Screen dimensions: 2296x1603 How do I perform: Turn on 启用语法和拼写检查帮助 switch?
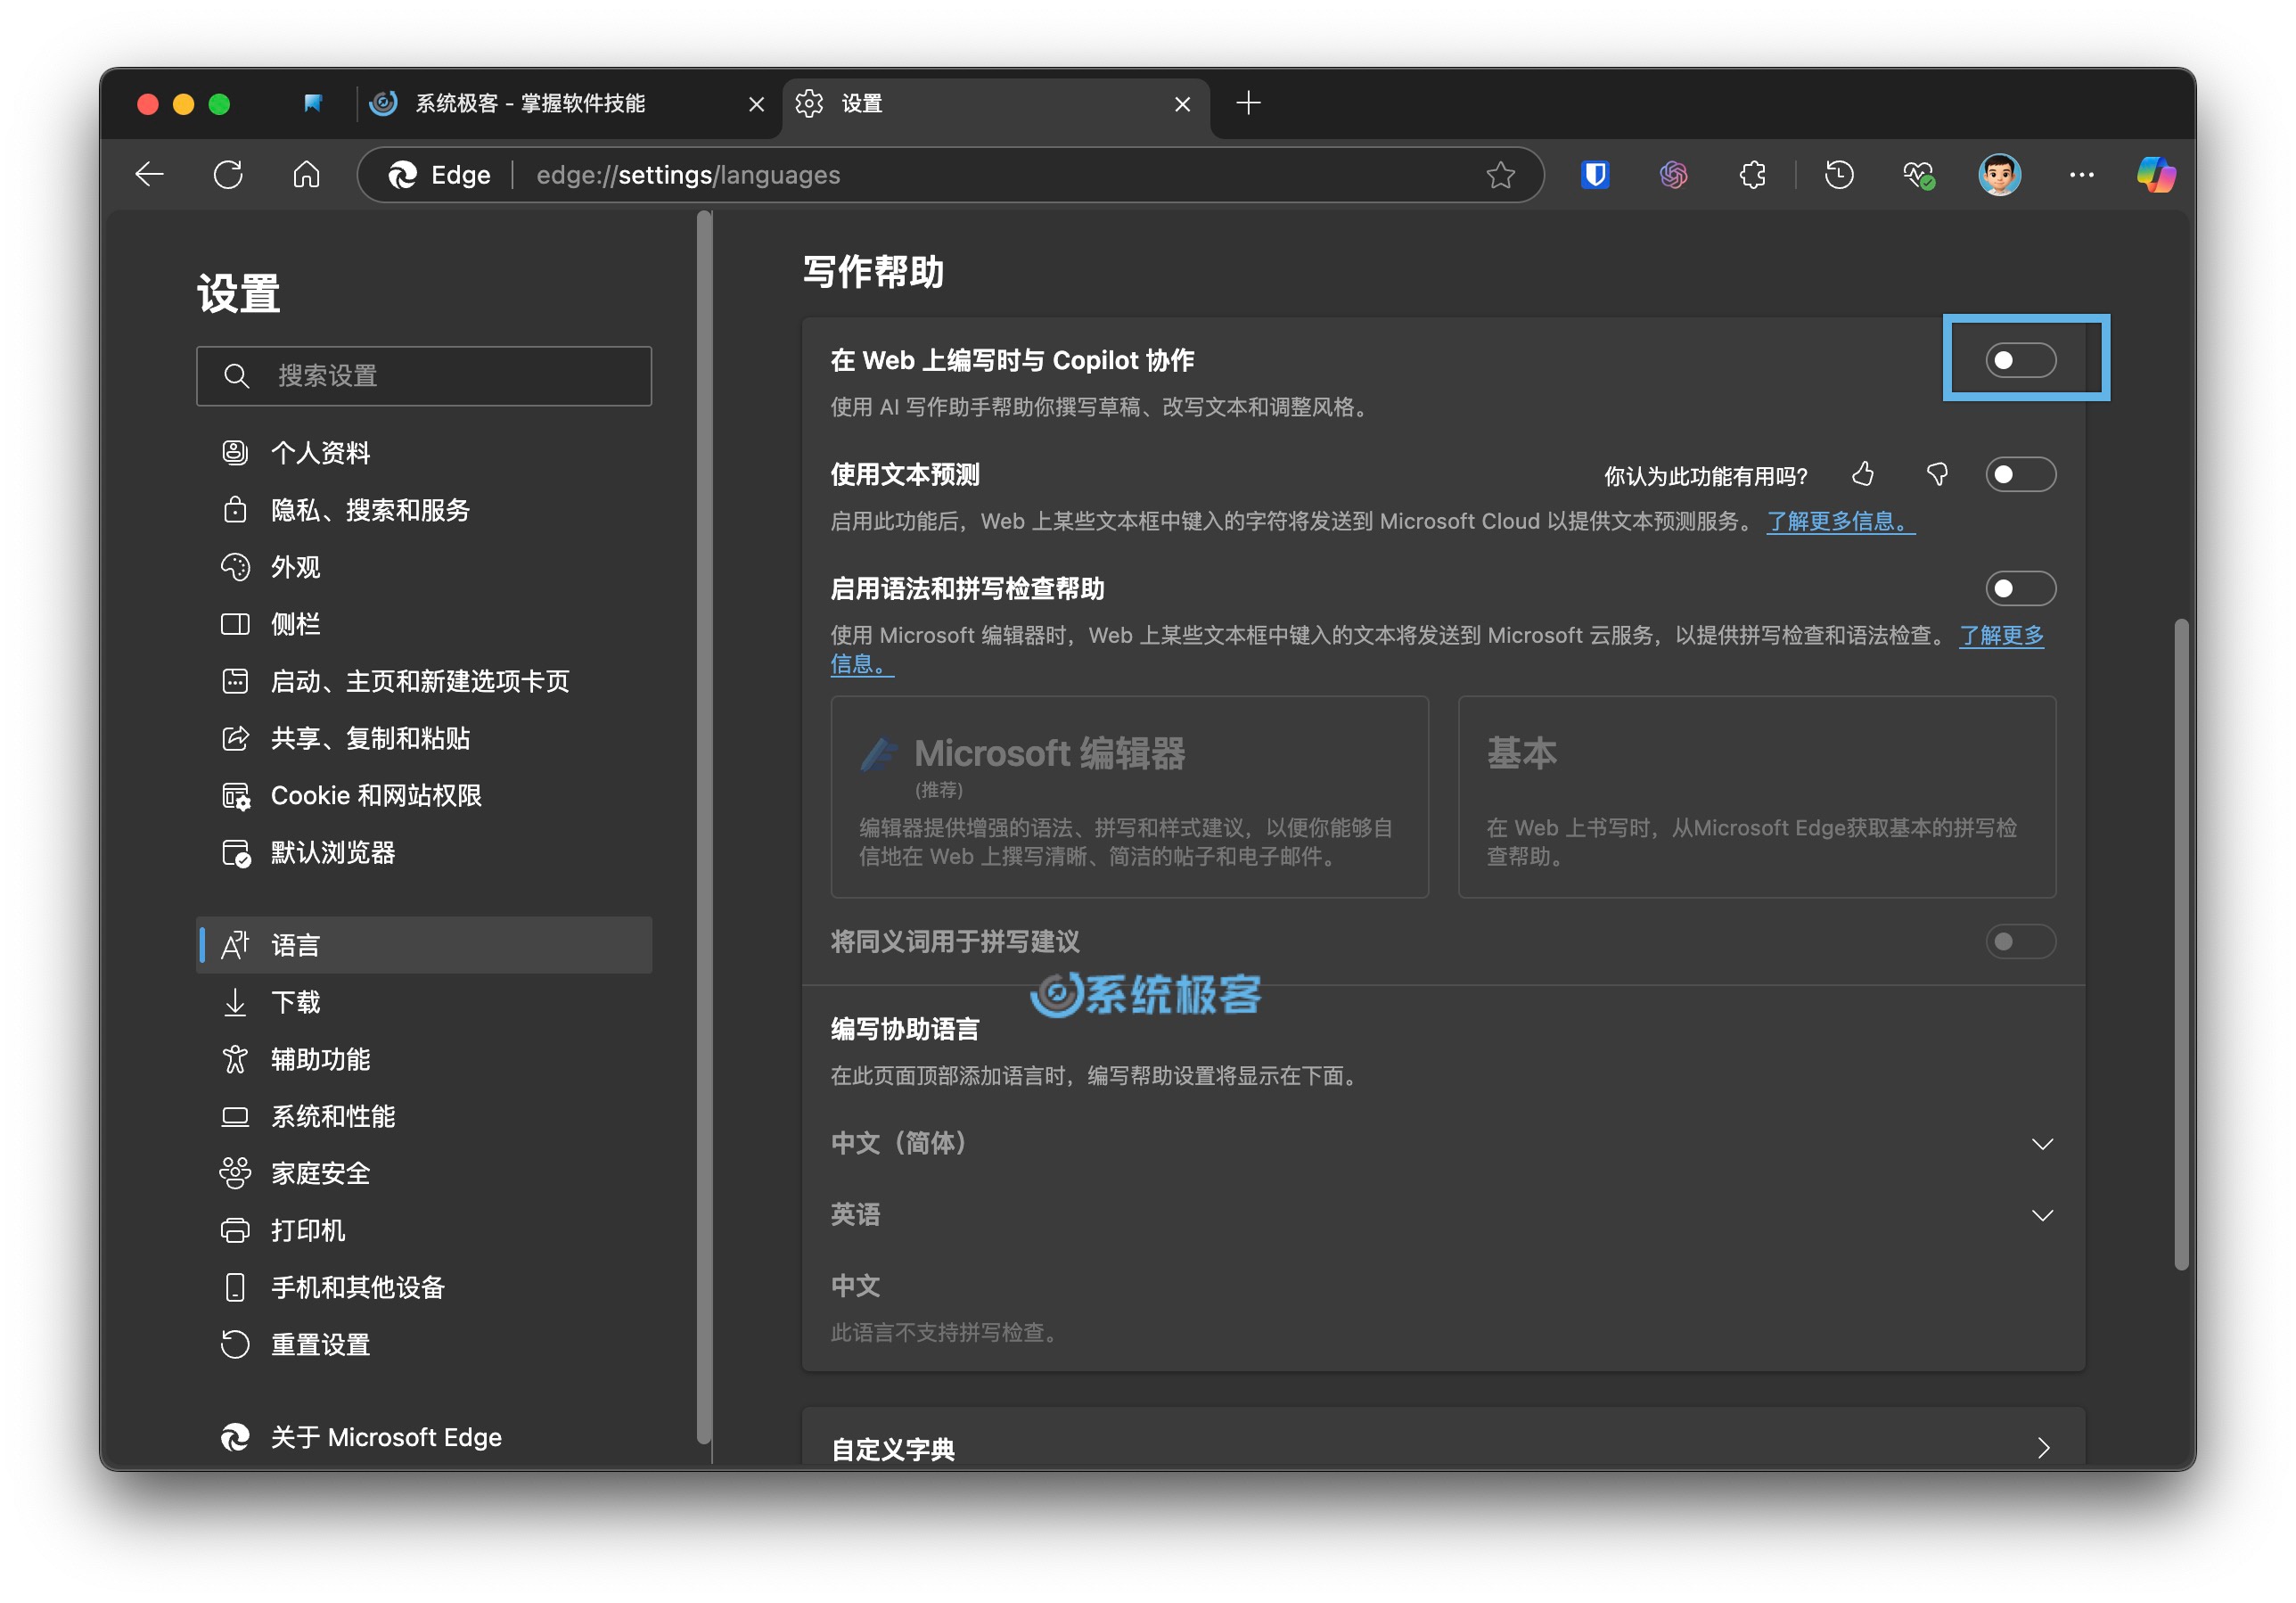2020,588
